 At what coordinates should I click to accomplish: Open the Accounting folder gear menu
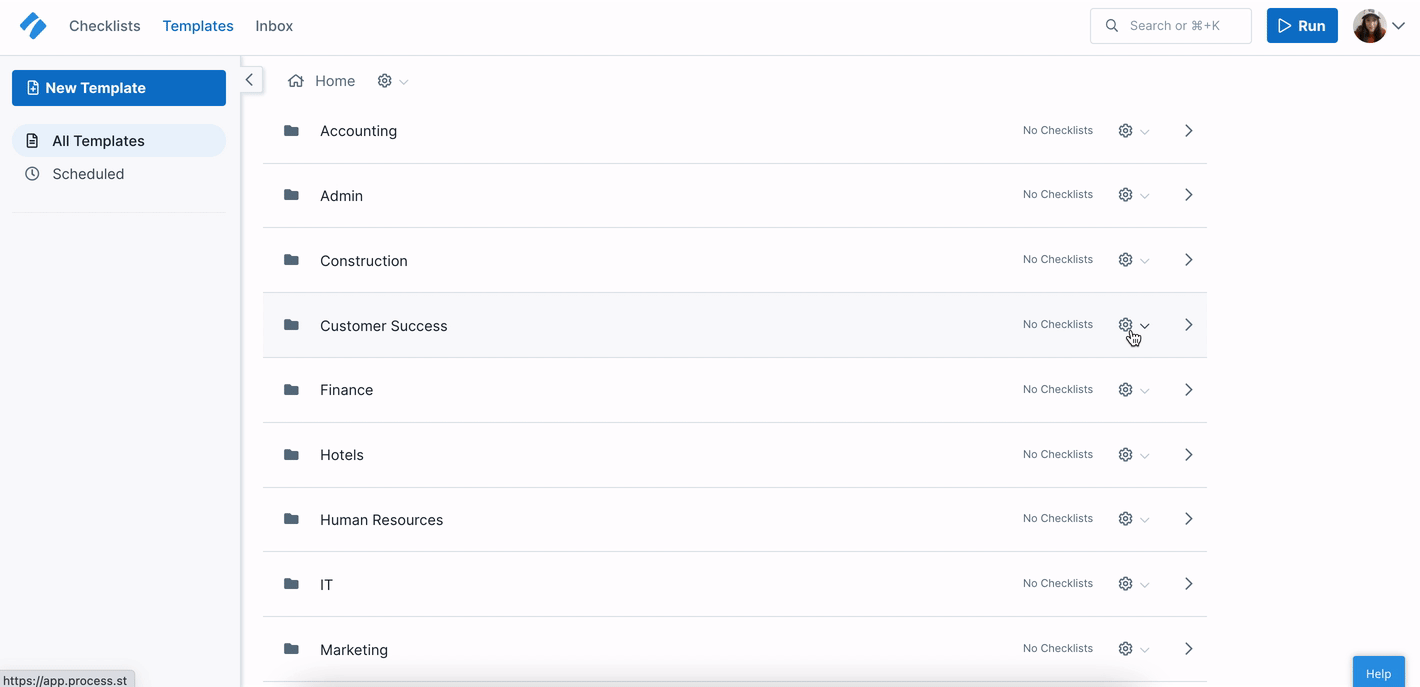pos(1133,131)
